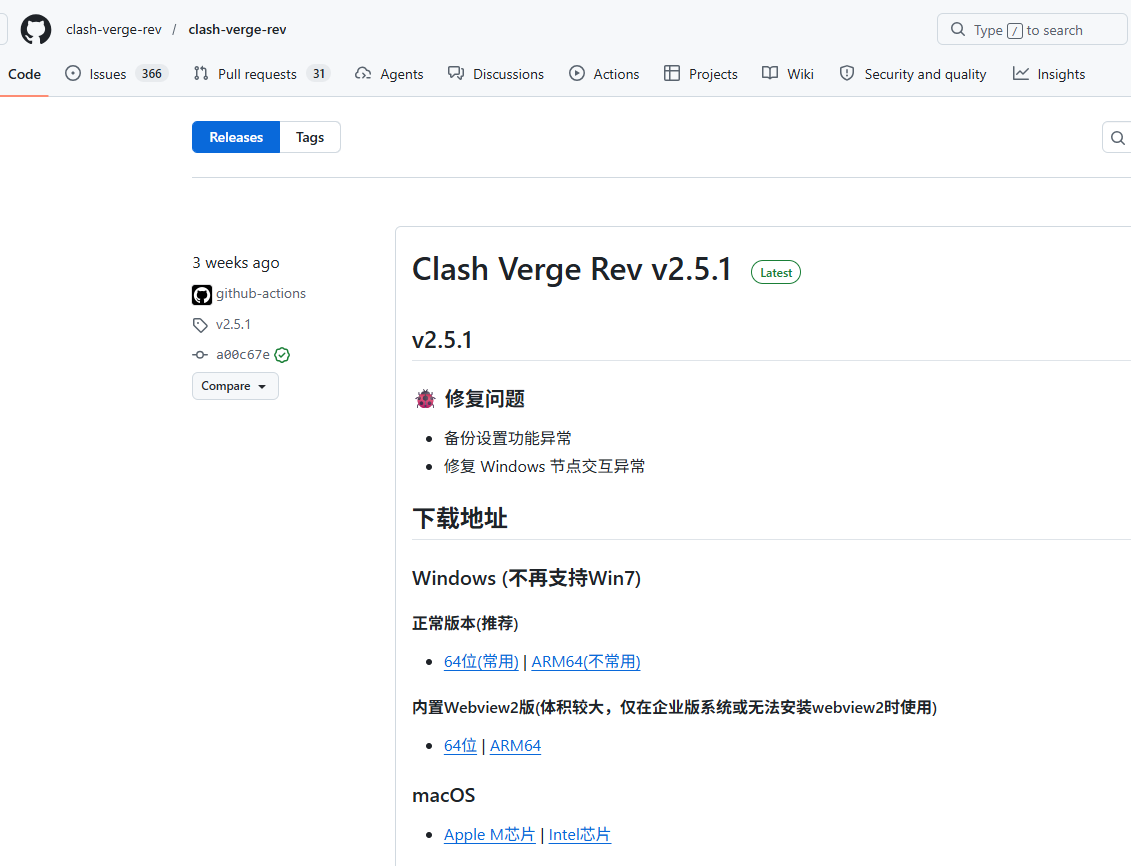Download Webview2 64位 build
This screenshot has height=866, width=1131.
click(x=460, y=746)
